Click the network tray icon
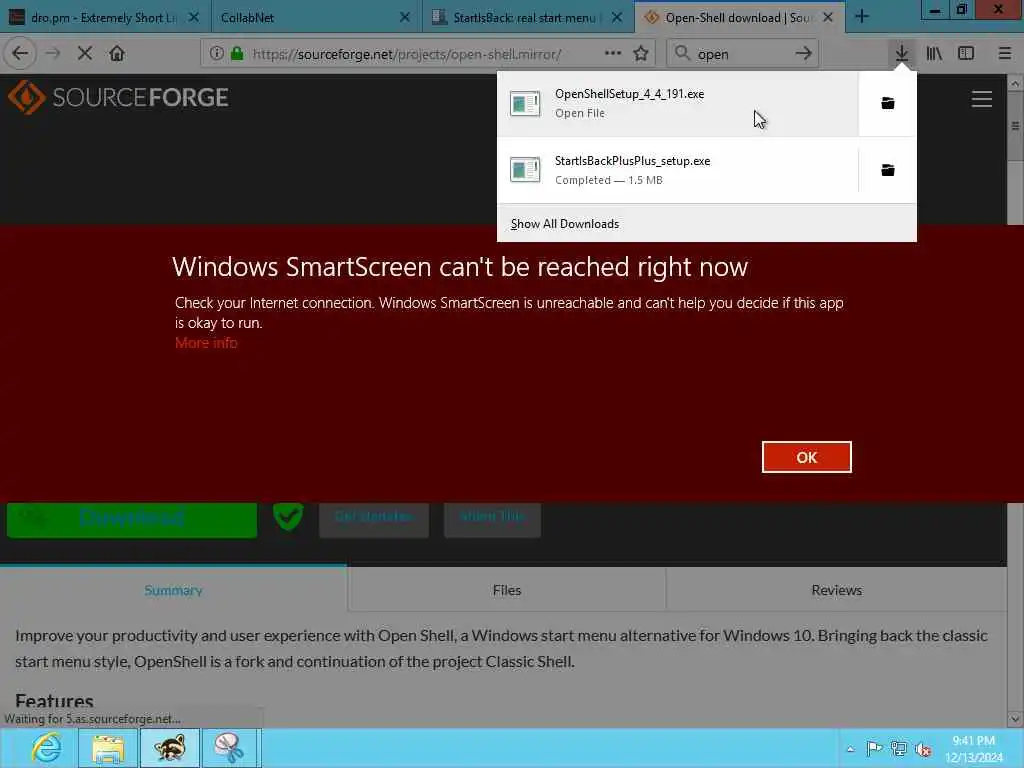This screenshot has width=1024, height=768. [899, 749]
